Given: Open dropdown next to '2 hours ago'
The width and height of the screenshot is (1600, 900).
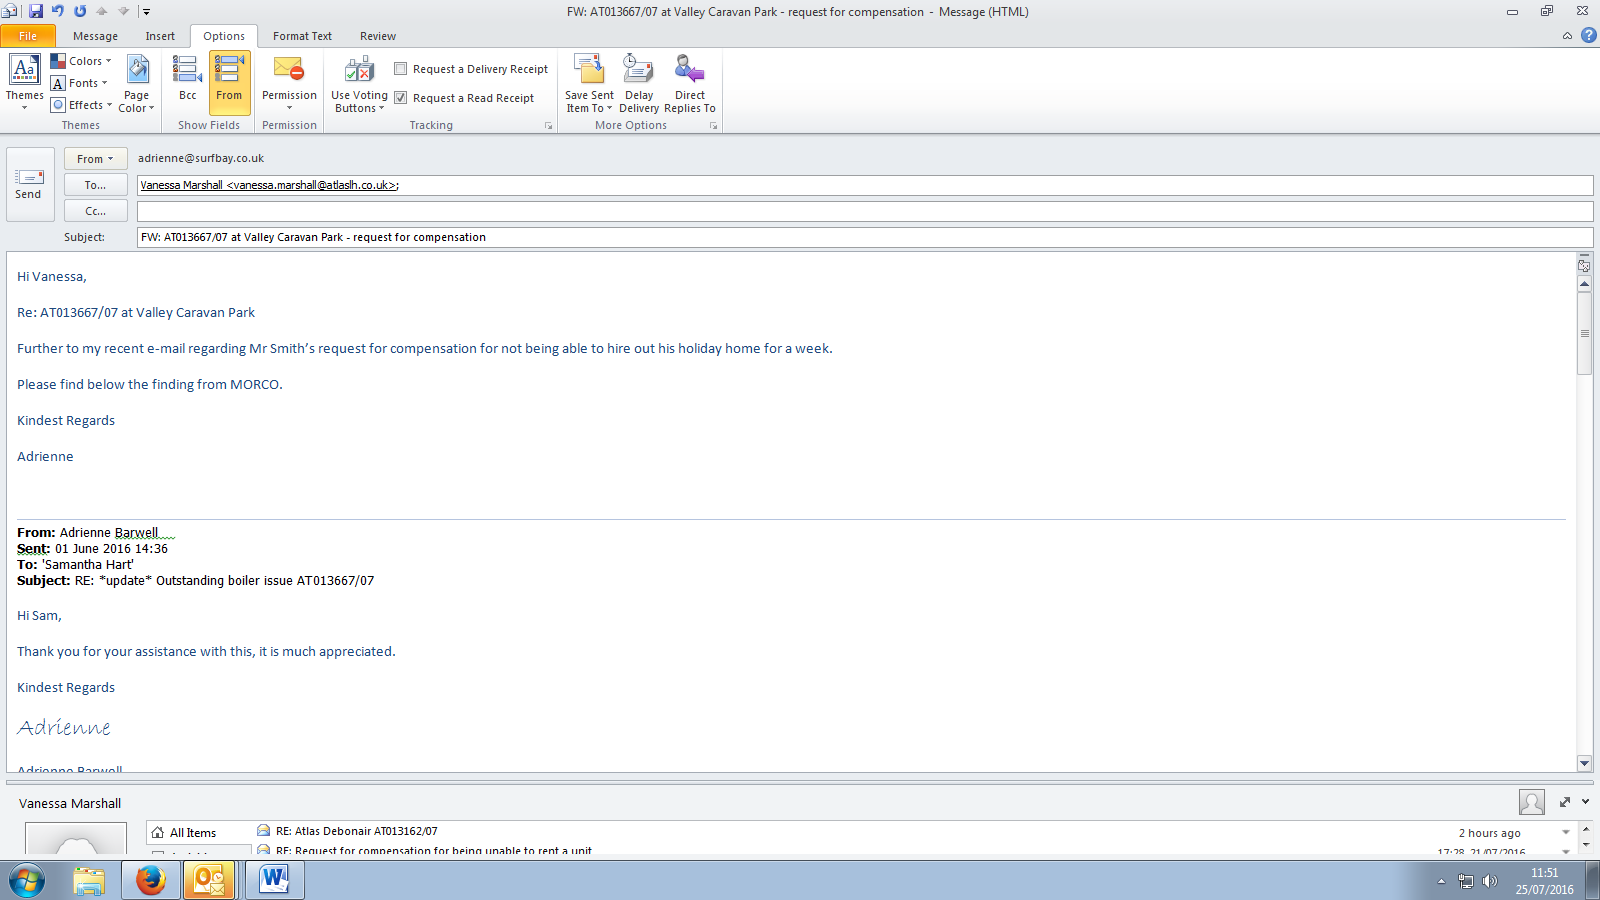Looking at the screenshot, I should (1566, 832).
